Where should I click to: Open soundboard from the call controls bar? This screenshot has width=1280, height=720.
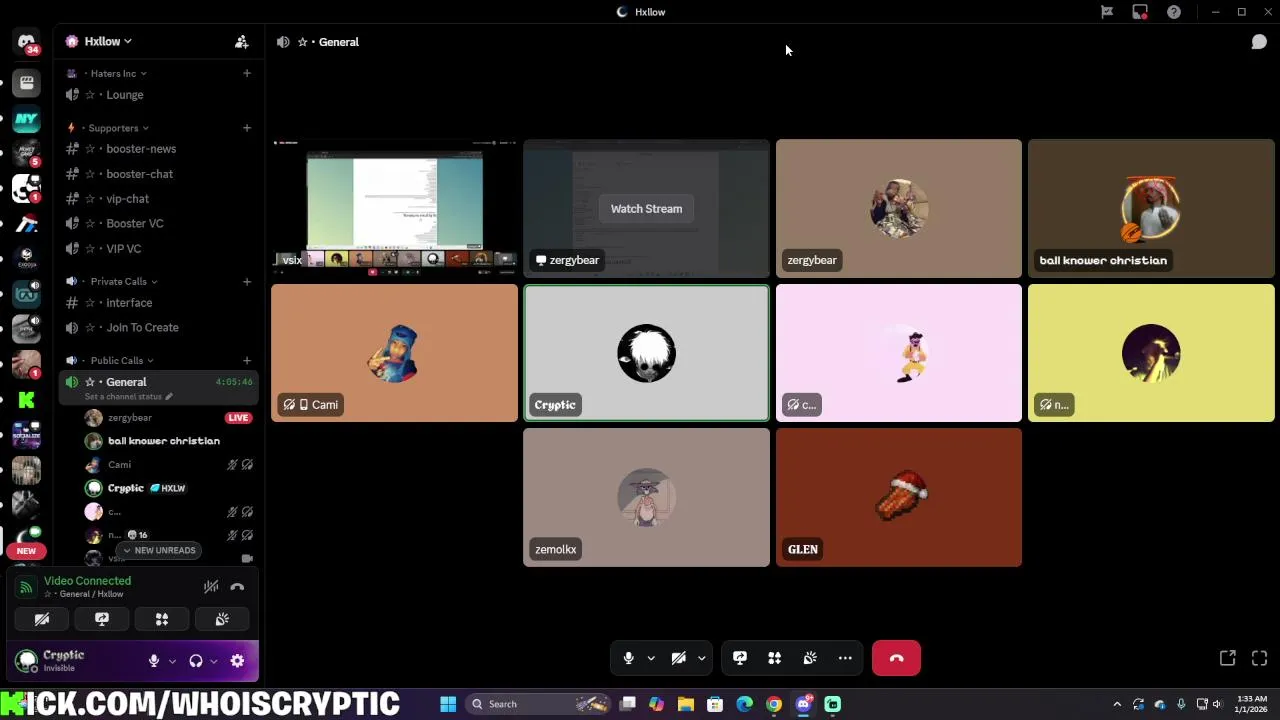pos(810,658)
